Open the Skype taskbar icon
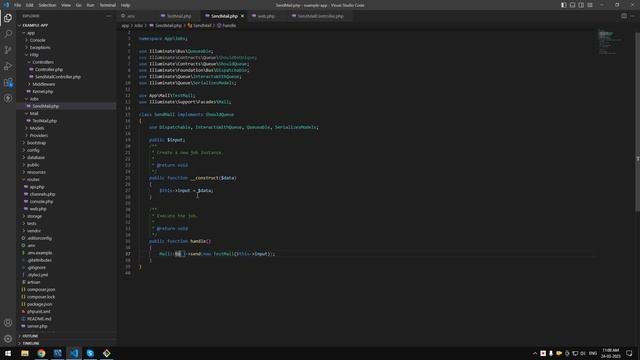640x360 pixels. pos(90,353)
